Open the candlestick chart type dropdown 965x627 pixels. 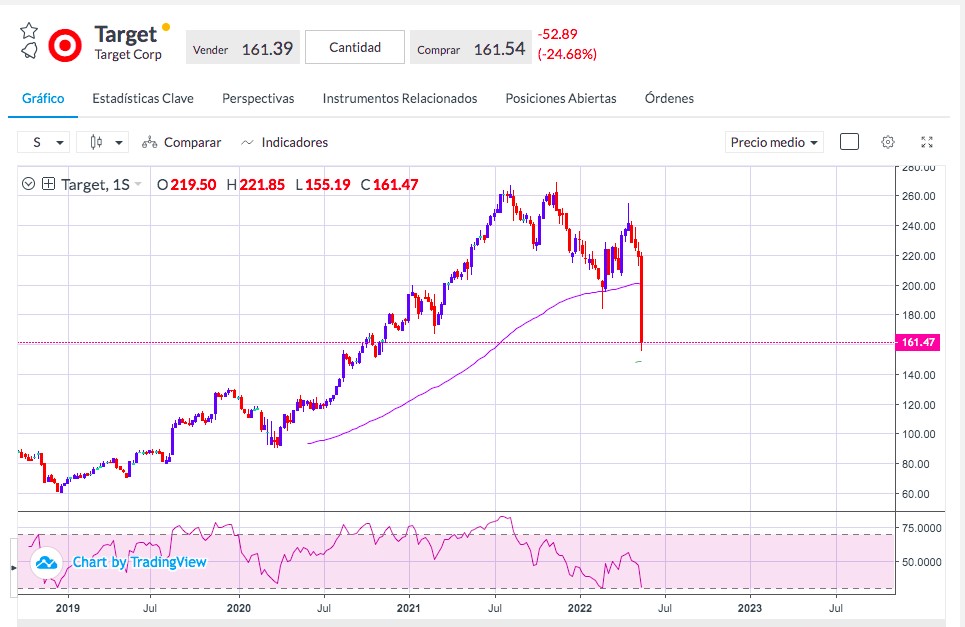(102, 142)
